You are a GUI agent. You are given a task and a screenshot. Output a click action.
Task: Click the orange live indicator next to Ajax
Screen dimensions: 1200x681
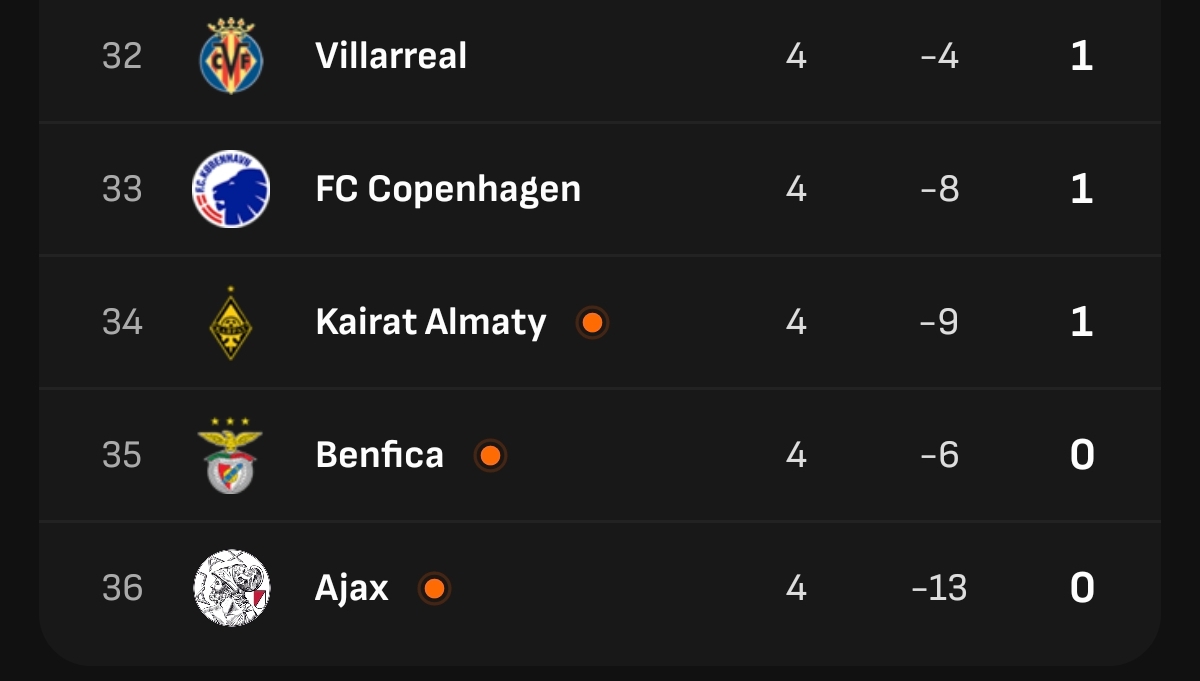[434, 589]
